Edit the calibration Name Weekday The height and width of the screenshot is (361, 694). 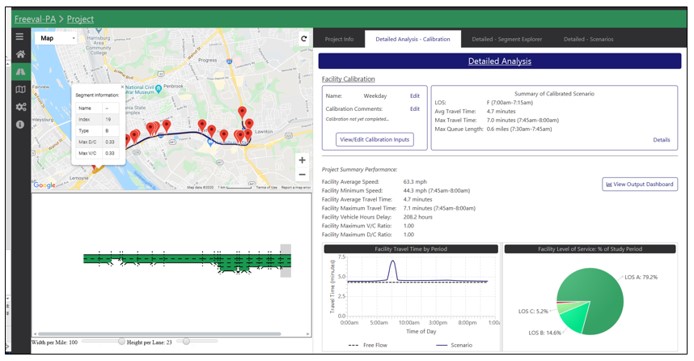coord(414,96)
